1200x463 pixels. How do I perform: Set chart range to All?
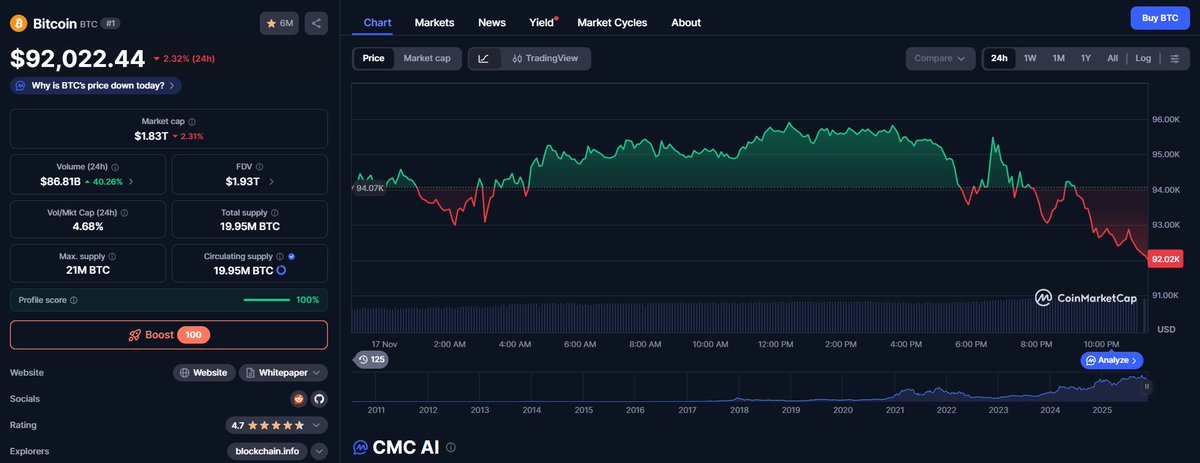1112,58
